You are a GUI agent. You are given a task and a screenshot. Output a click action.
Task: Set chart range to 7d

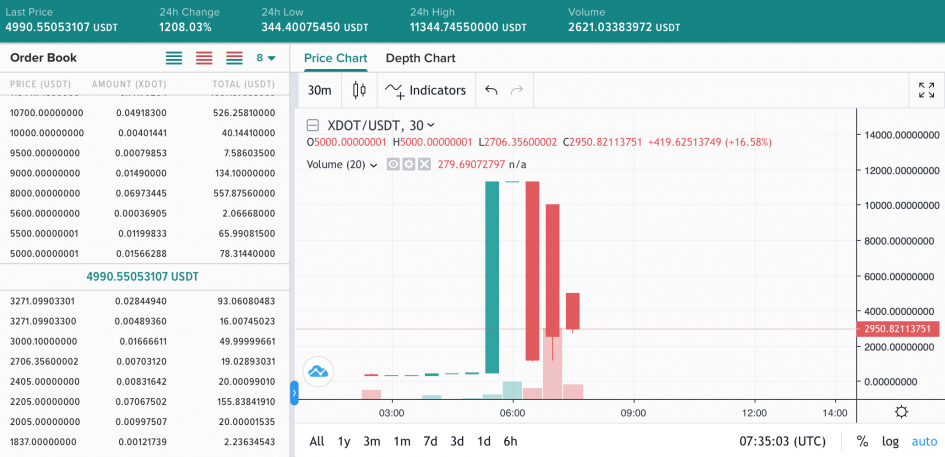point(430,441)
